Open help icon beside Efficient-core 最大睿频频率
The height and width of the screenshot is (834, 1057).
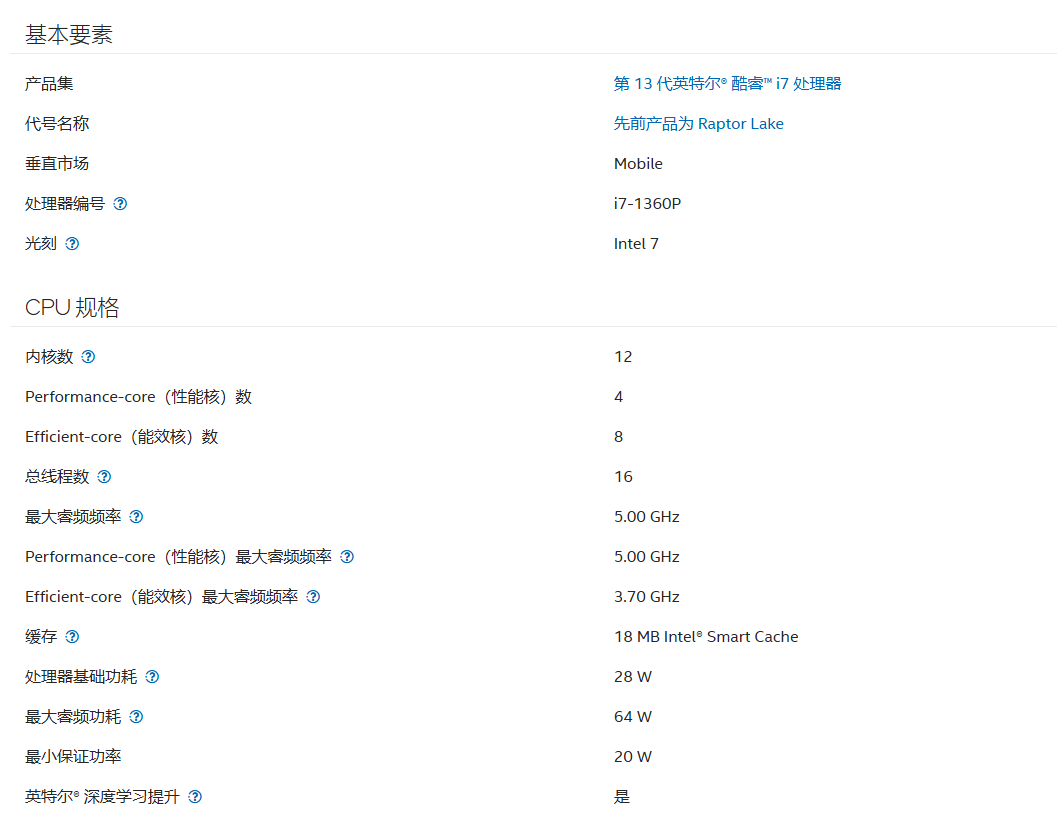tap(313, 597)
